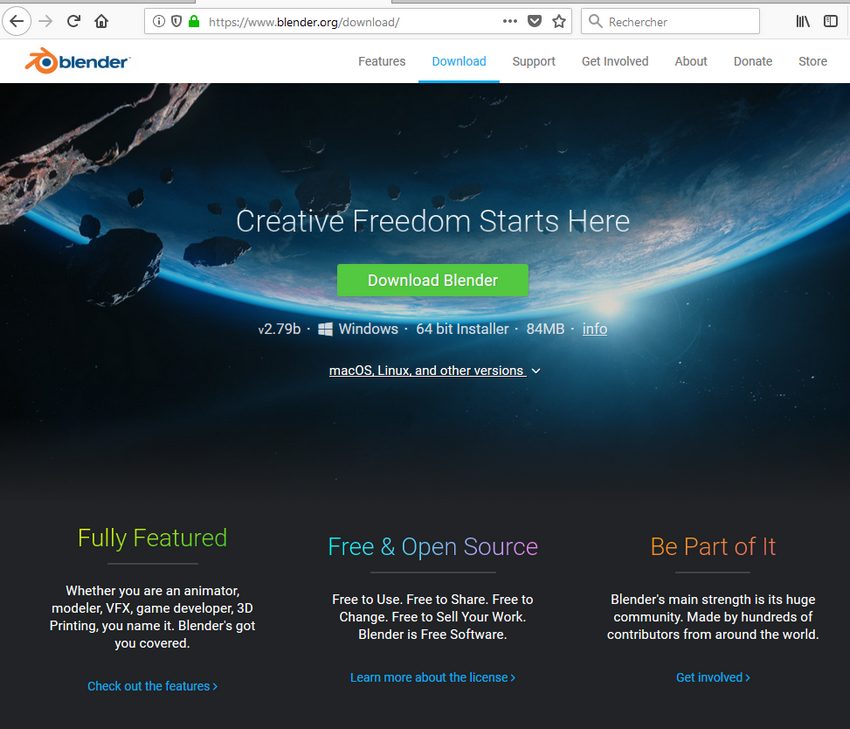Screen dimensions: 850x729
Task: Click inside the Rechercher search field
Action: click(671, 22)
